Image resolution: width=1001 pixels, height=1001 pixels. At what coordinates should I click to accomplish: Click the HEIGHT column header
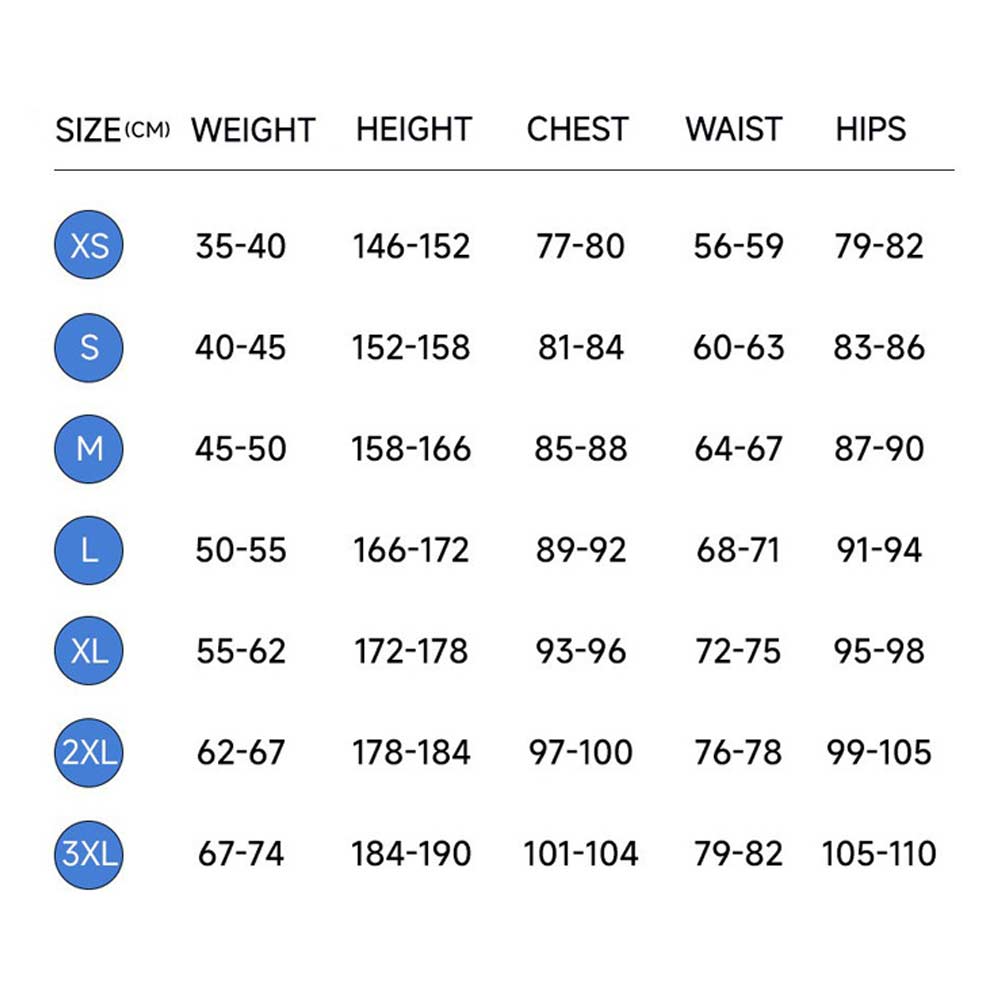(413, 130)
